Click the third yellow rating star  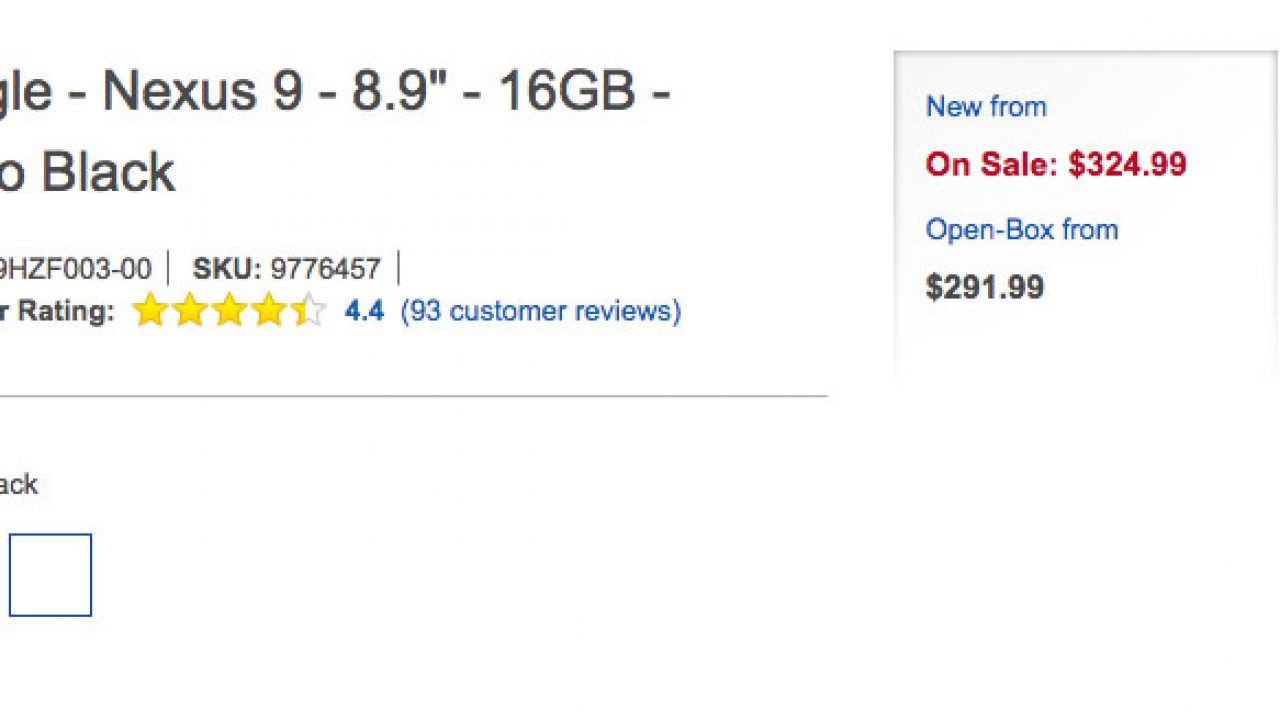pos(230,311)
